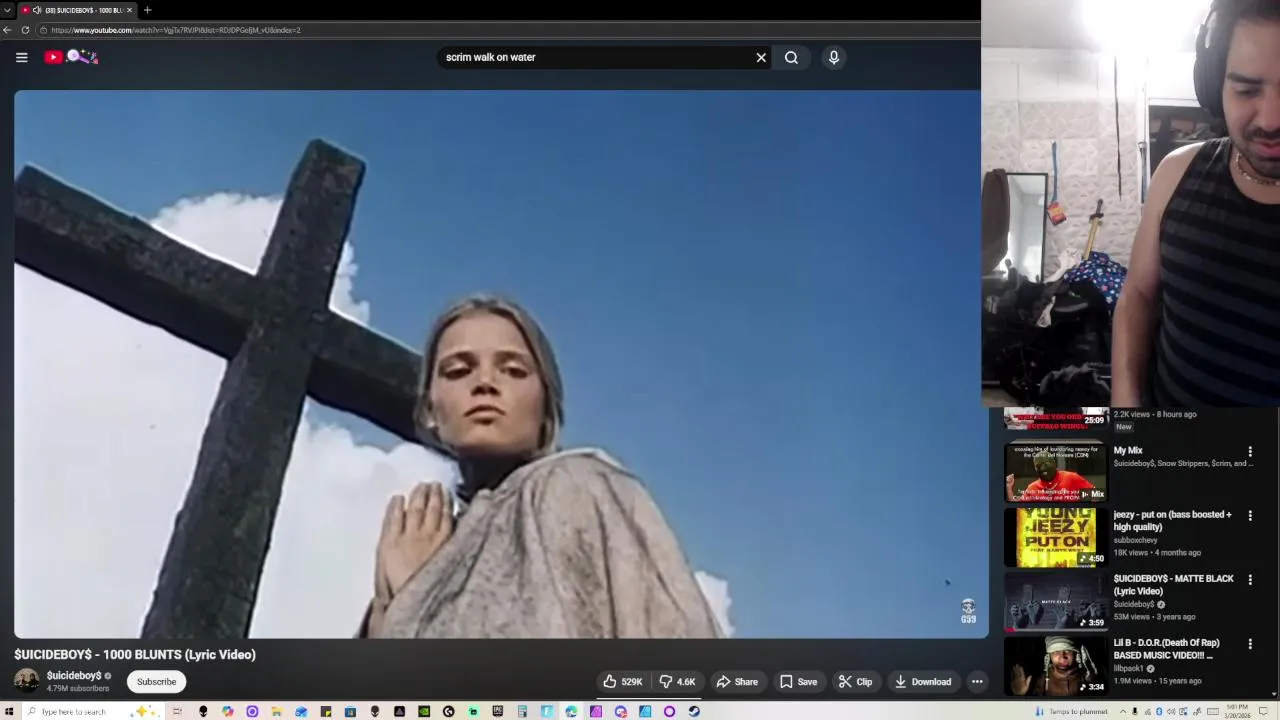
Task: Open options menu for My Mix
Action: [1250, 452]
